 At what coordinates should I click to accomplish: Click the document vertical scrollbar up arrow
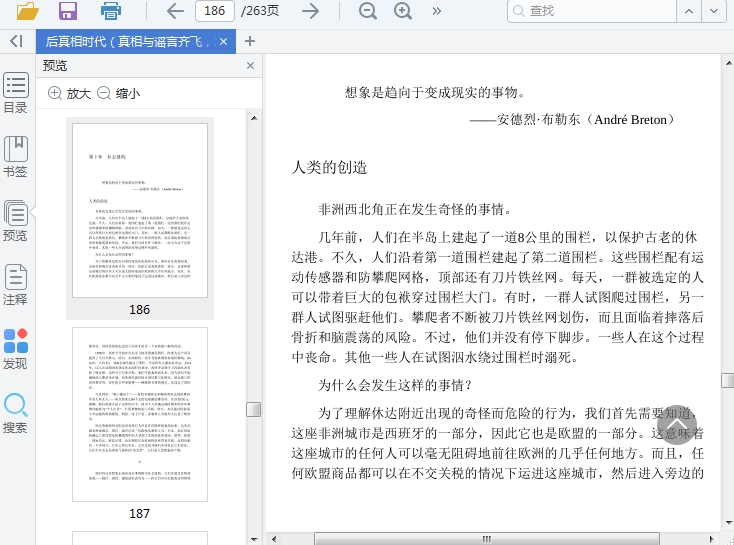click(x=728, y=62)
